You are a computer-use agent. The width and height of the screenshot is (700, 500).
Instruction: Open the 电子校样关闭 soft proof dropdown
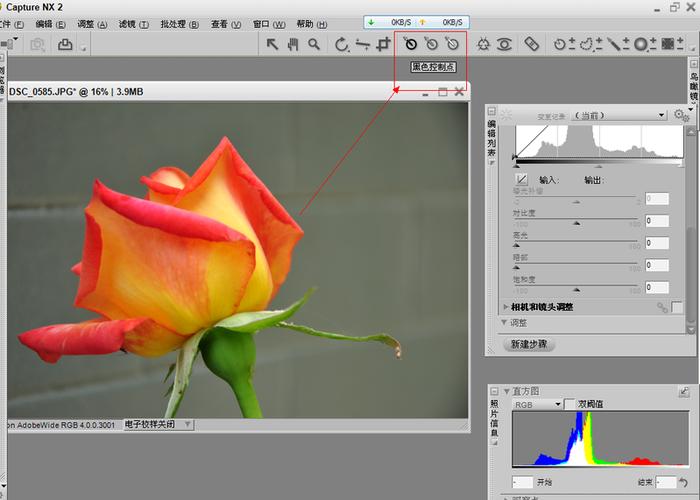point(158,425)
